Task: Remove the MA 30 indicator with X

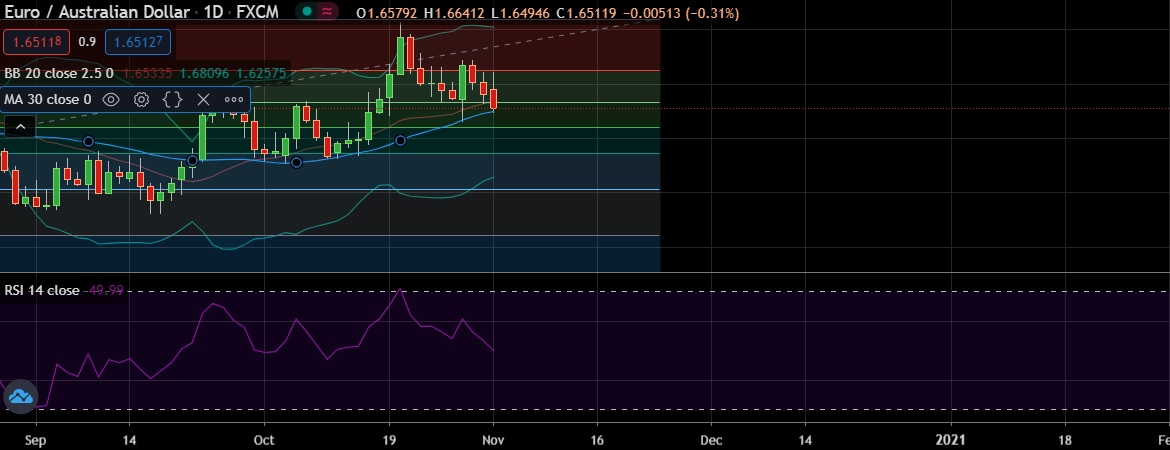Action: coord(203,99)
